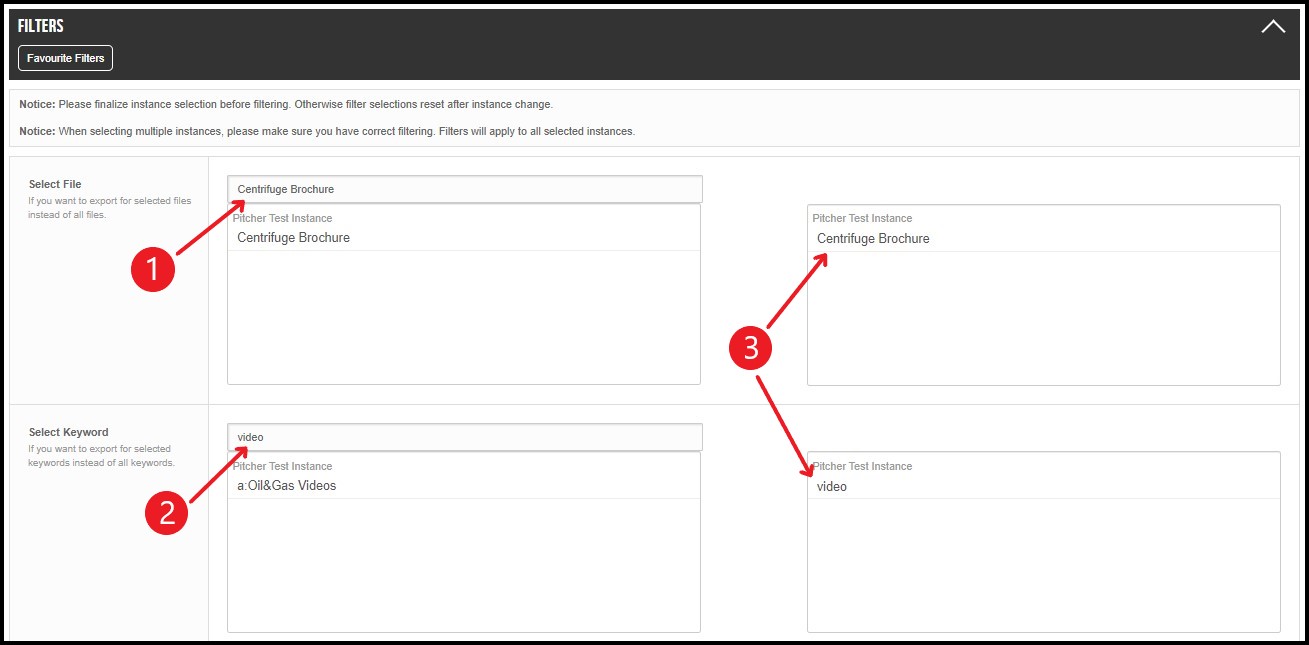Image resolution: width=1309 pixels, height=645 pixels.
Task: Click Pitcher Test Instance header in selected files
Action: (862, 218)
